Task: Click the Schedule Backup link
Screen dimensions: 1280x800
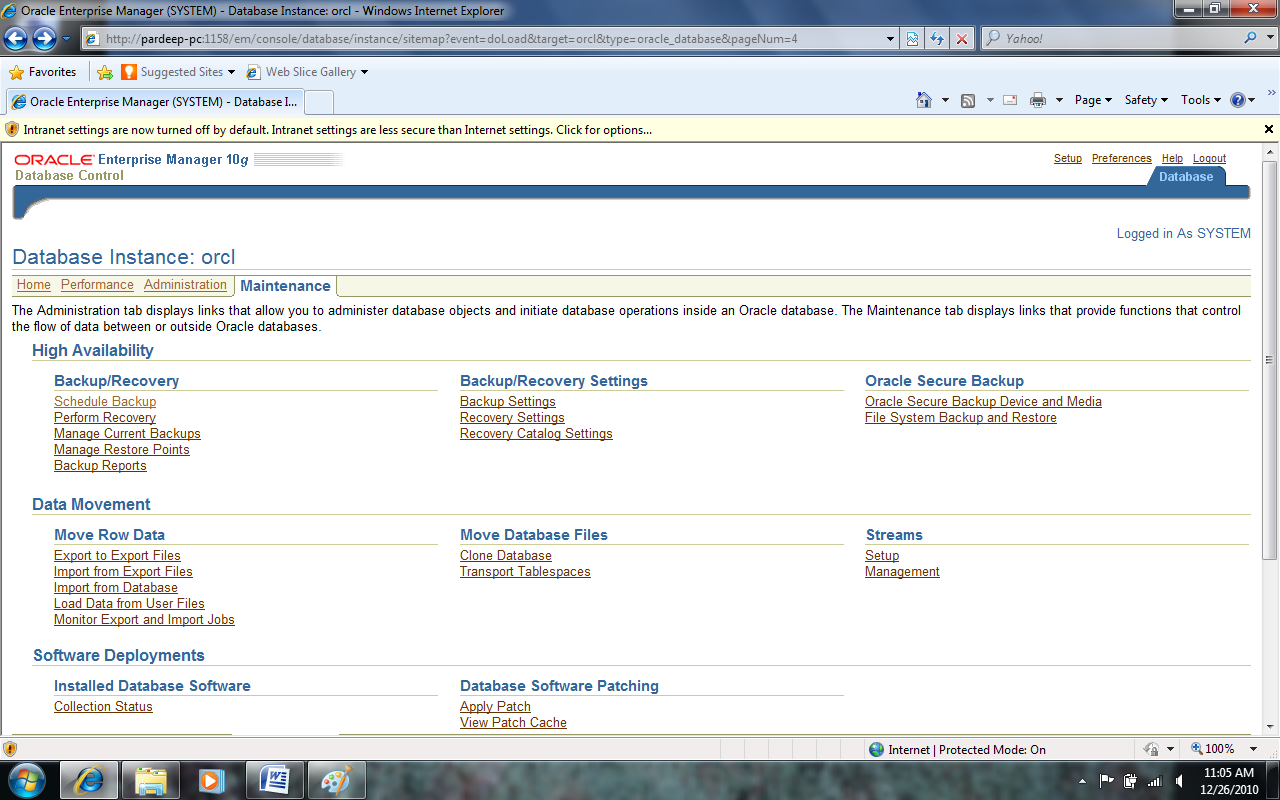Action: (x=105, y=402)
